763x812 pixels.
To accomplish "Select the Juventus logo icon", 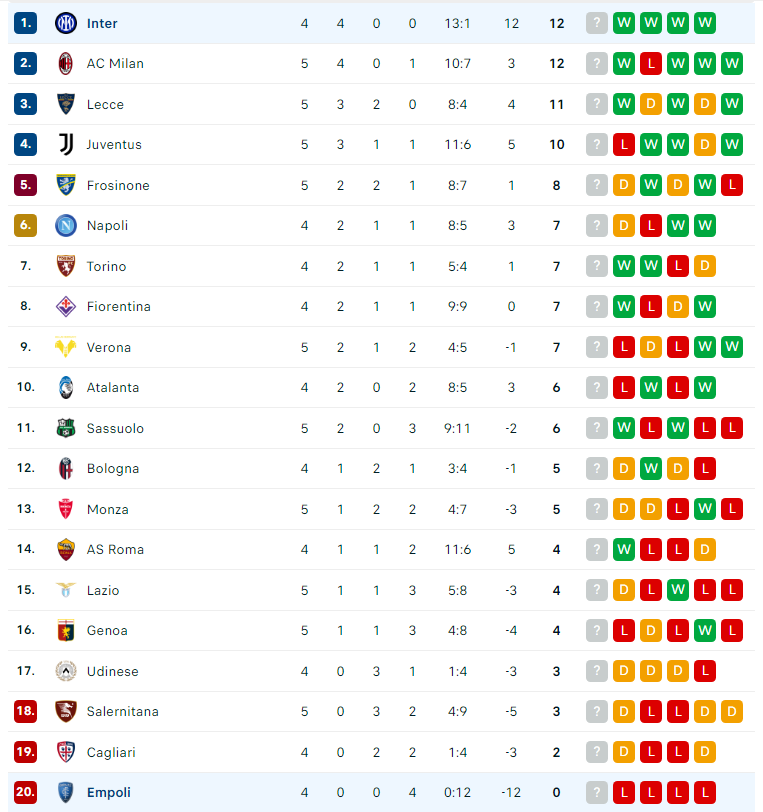I will click(x=66, y=144).
